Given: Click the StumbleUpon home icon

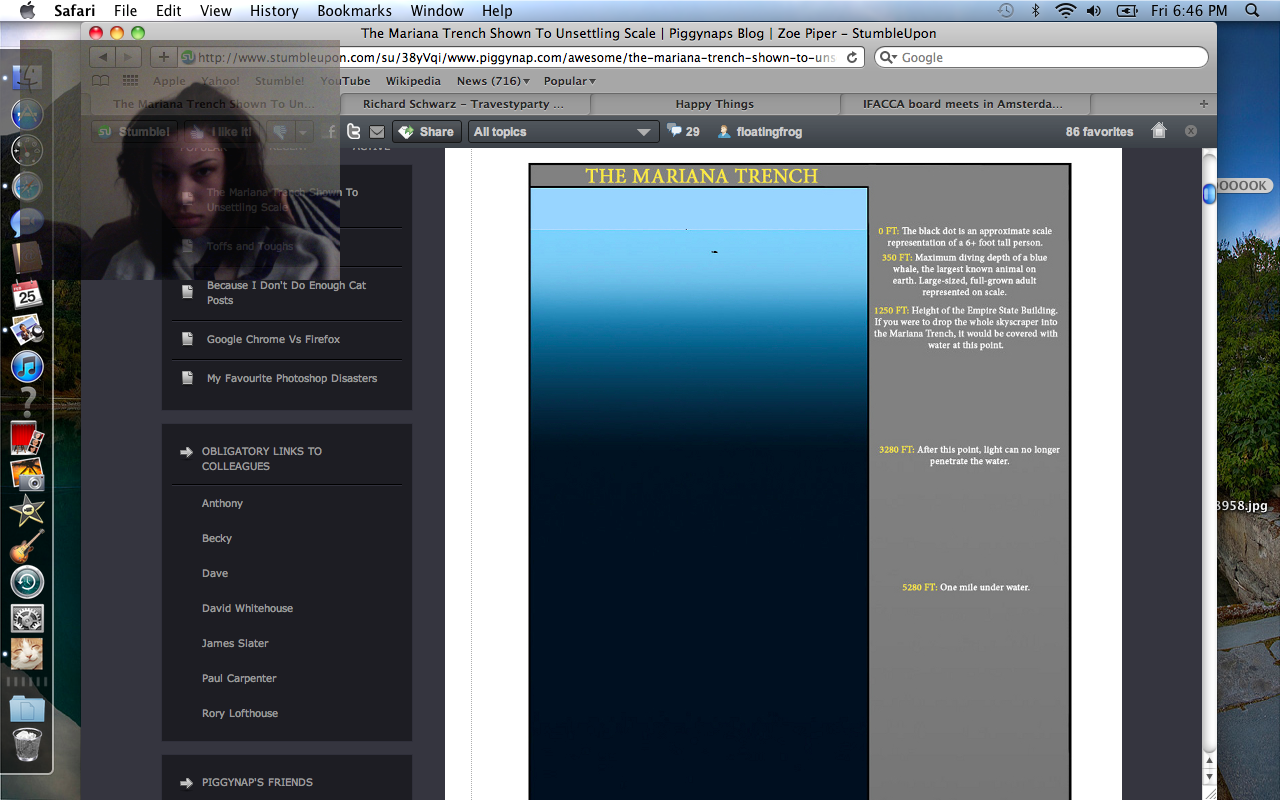Looking at the screenshot, I should click(1159, 131).
